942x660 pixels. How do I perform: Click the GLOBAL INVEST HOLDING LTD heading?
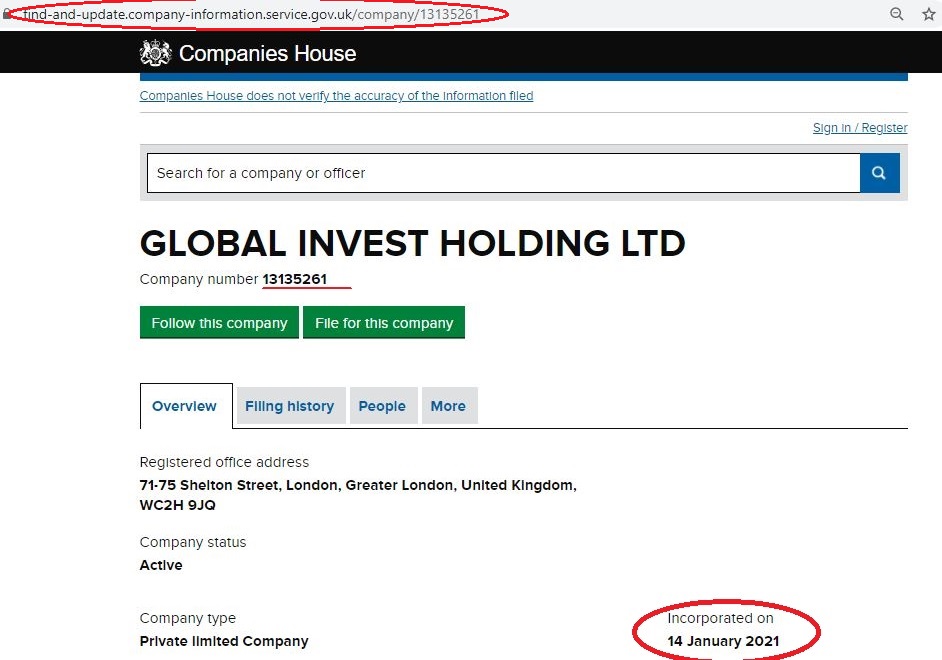pyautogui.click(x=412, y=243)
